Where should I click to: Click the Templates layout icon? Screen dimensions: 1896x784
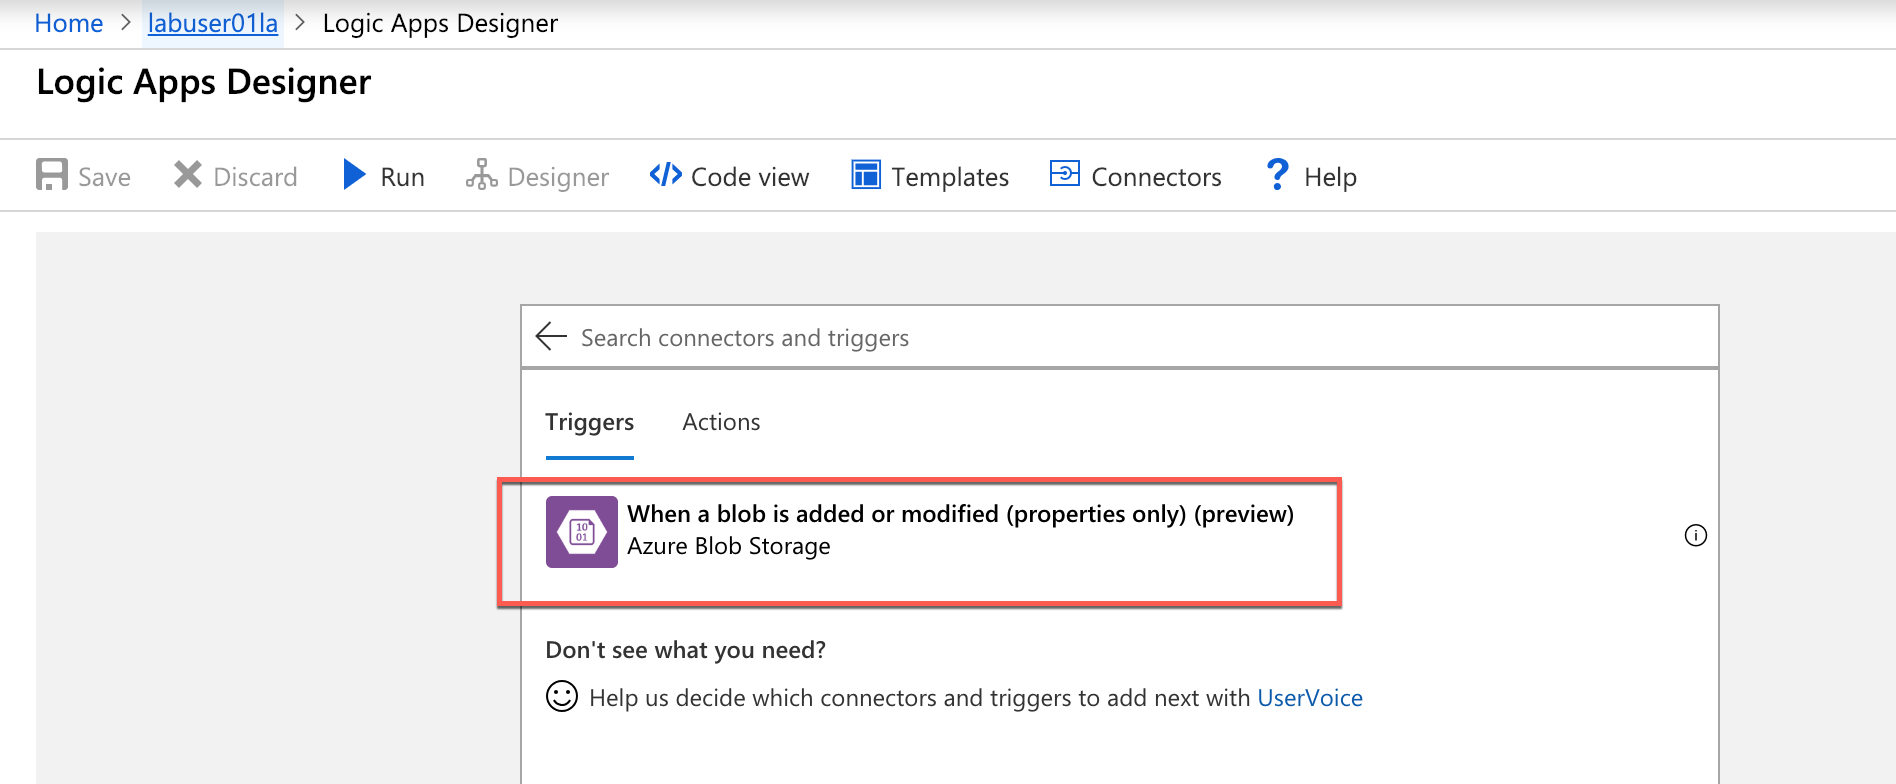tap(866, 174)
